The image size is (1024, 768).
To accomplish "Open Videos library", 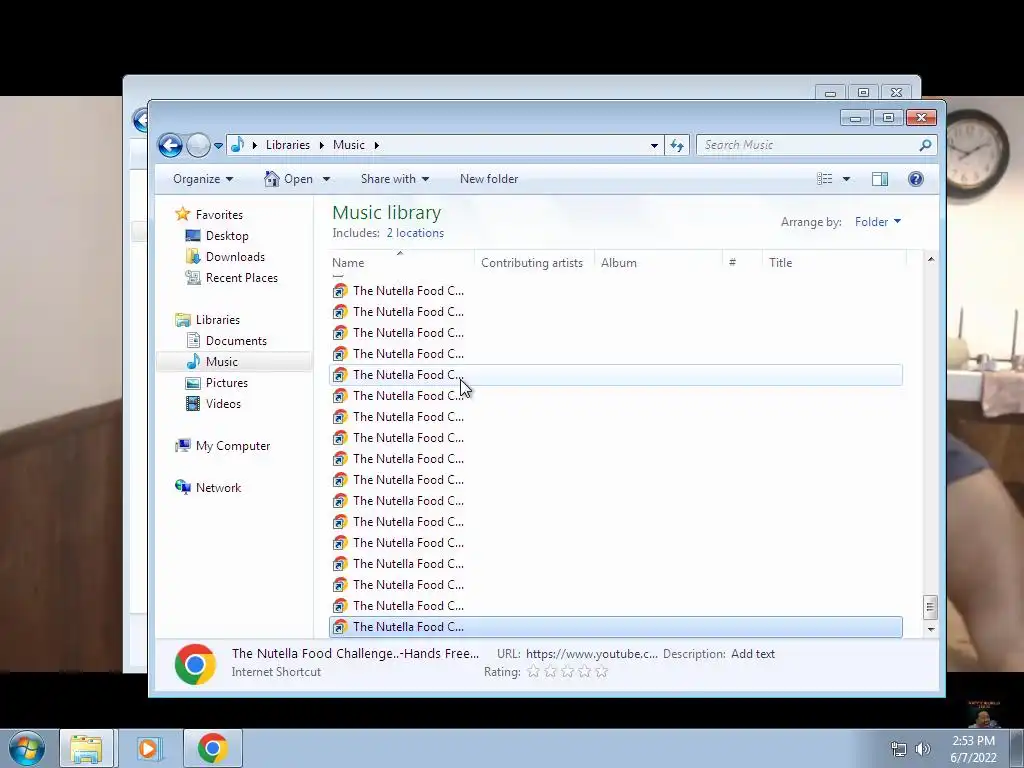I will [x=223, y=404].
